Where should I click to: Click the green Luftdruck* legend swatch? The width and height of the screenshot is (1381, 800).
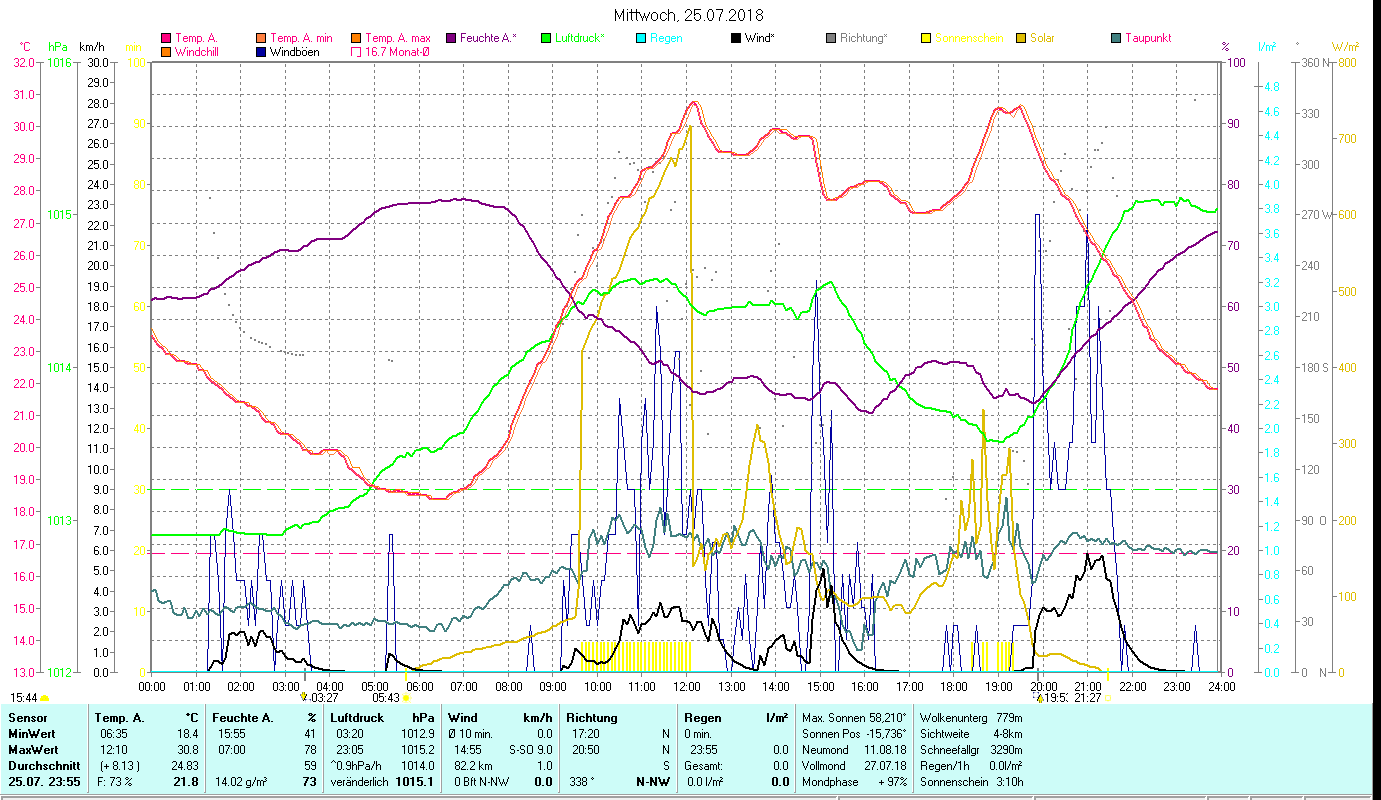(x=546, y=39)
